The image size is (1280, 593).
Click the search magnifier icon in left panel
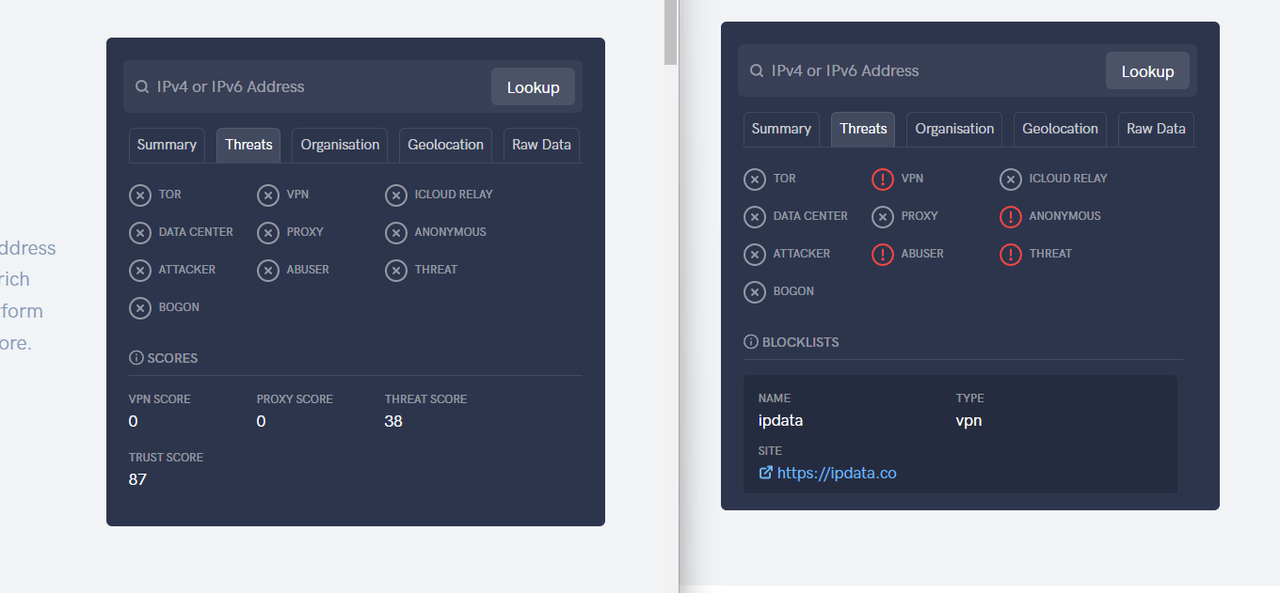pyautogui.click(x=142, y=87)
